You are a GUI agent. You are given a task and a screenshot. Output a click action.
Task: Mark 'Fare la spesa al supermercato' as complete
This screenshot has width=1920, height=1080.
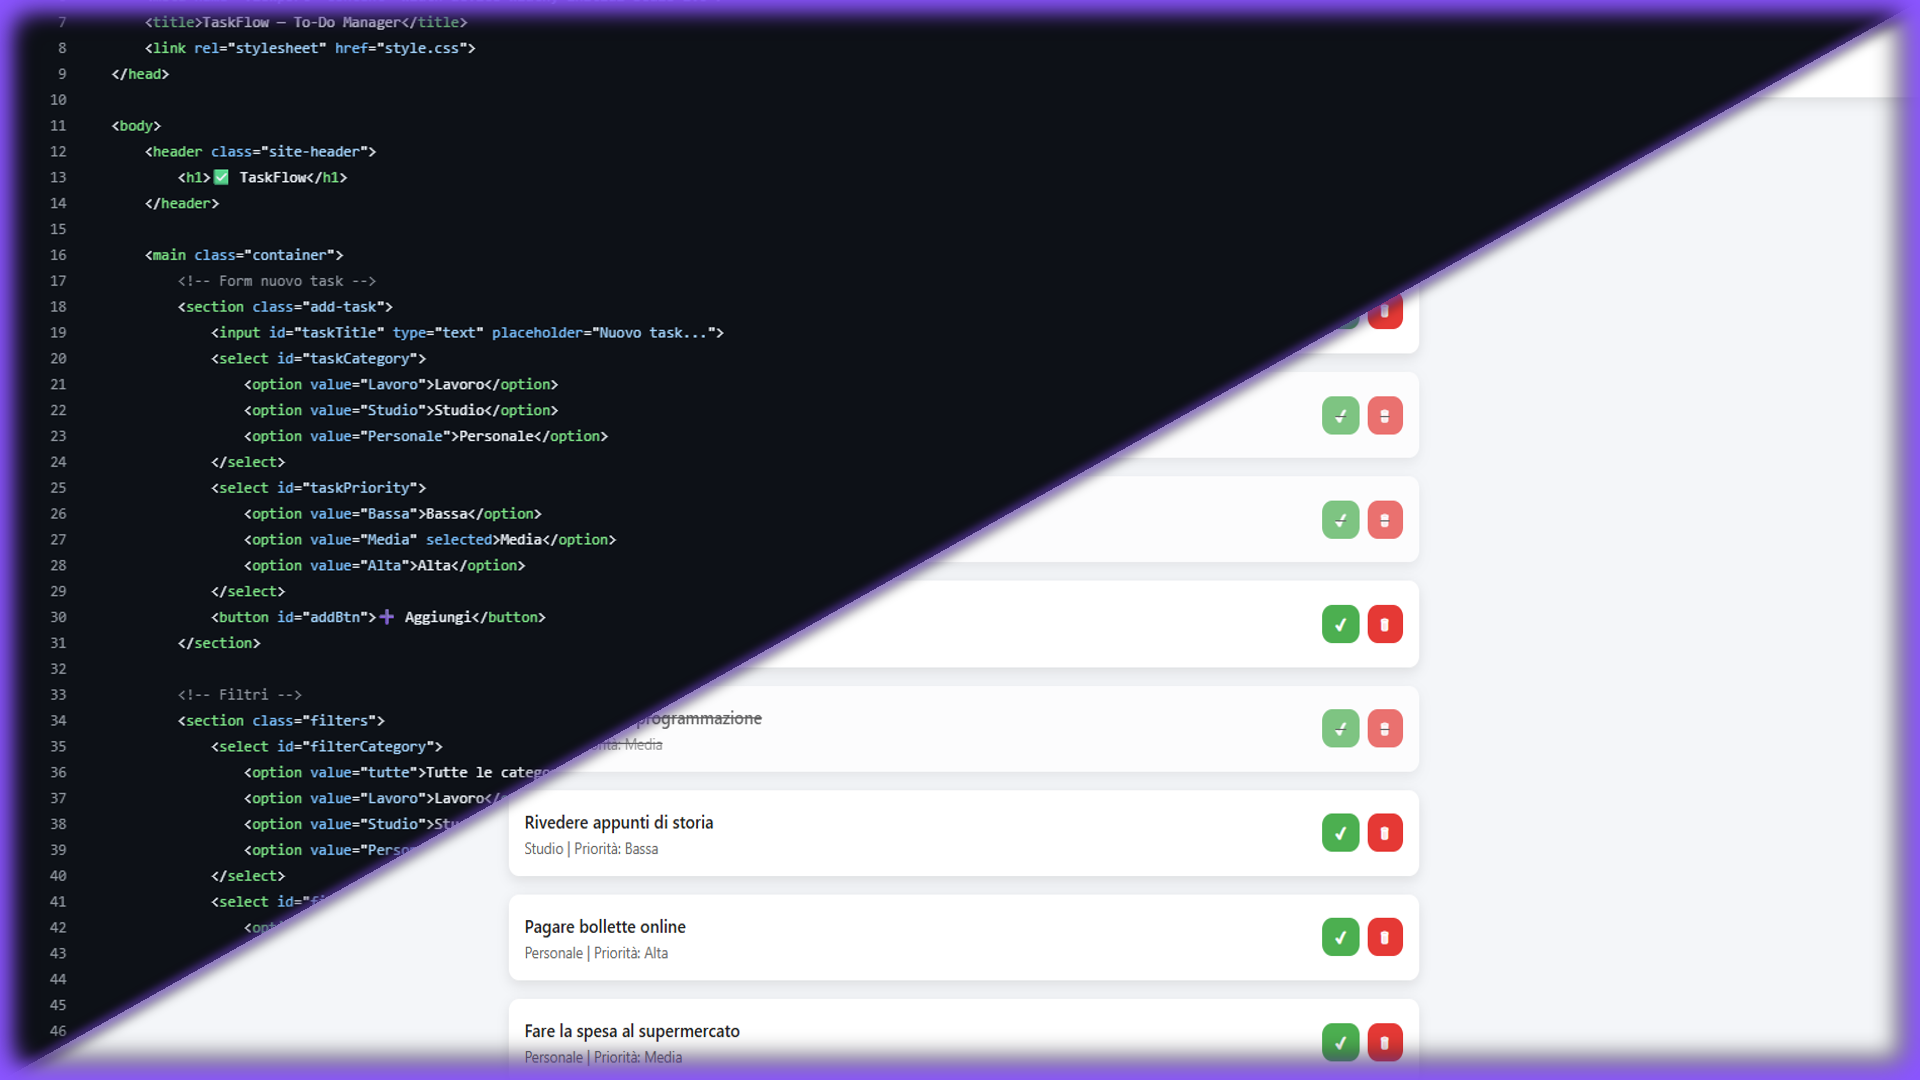1341,1042
